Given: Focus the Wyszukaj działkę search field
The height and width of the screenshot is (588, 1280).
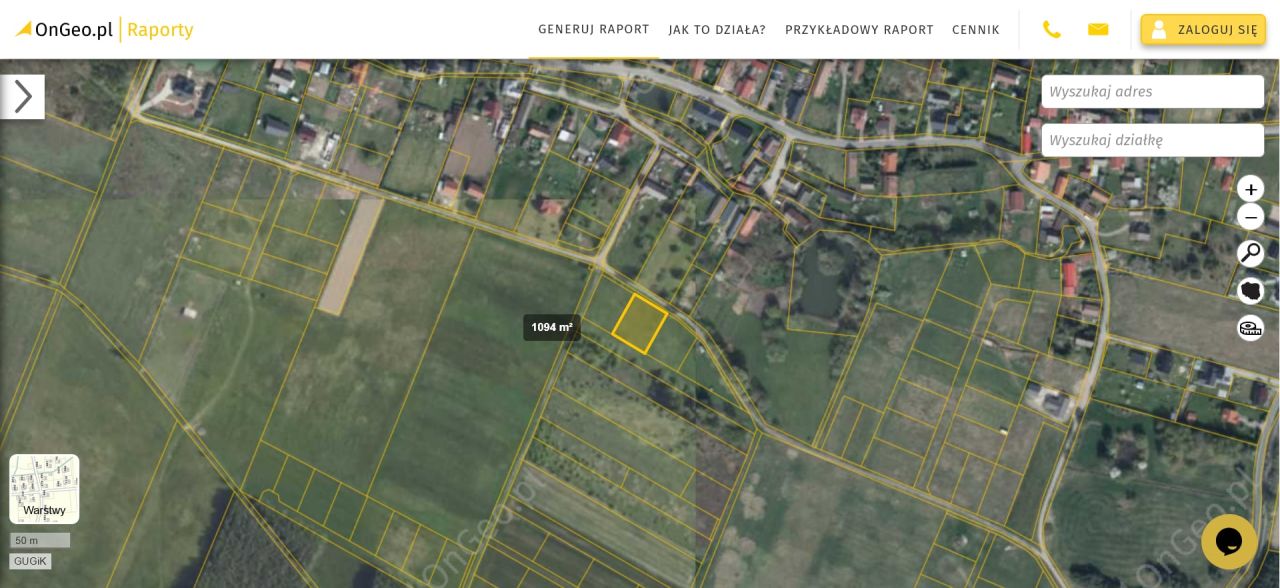Looking at the screenshot, I should [x=1153, y=141].
